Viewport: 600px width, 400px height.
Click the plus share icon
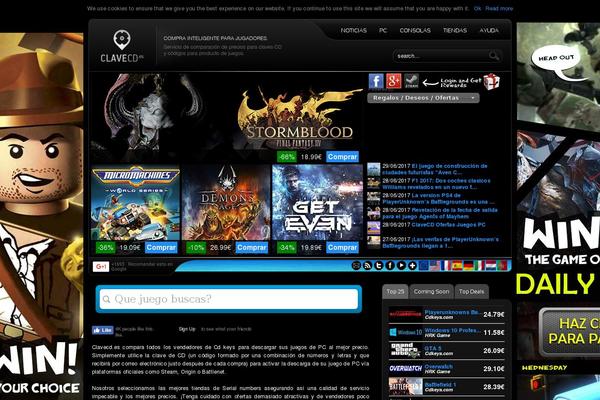tap(412, 265)
